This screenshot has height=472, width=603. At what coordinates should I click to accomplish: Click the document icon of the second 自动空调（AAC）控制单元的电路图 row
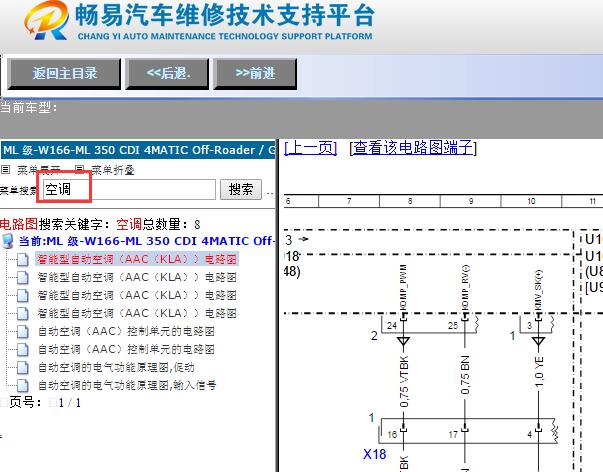(x=23, y=350)
